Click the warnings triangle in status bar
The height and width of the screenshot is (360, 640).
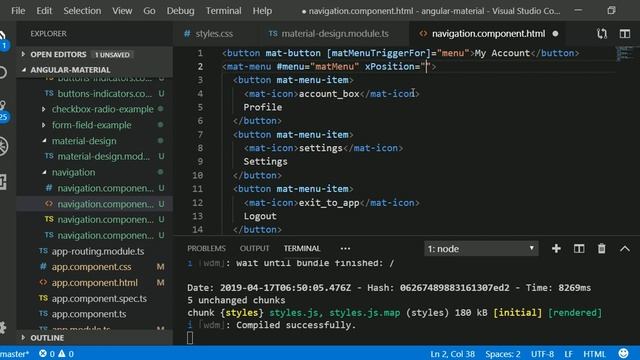[62, 353]
